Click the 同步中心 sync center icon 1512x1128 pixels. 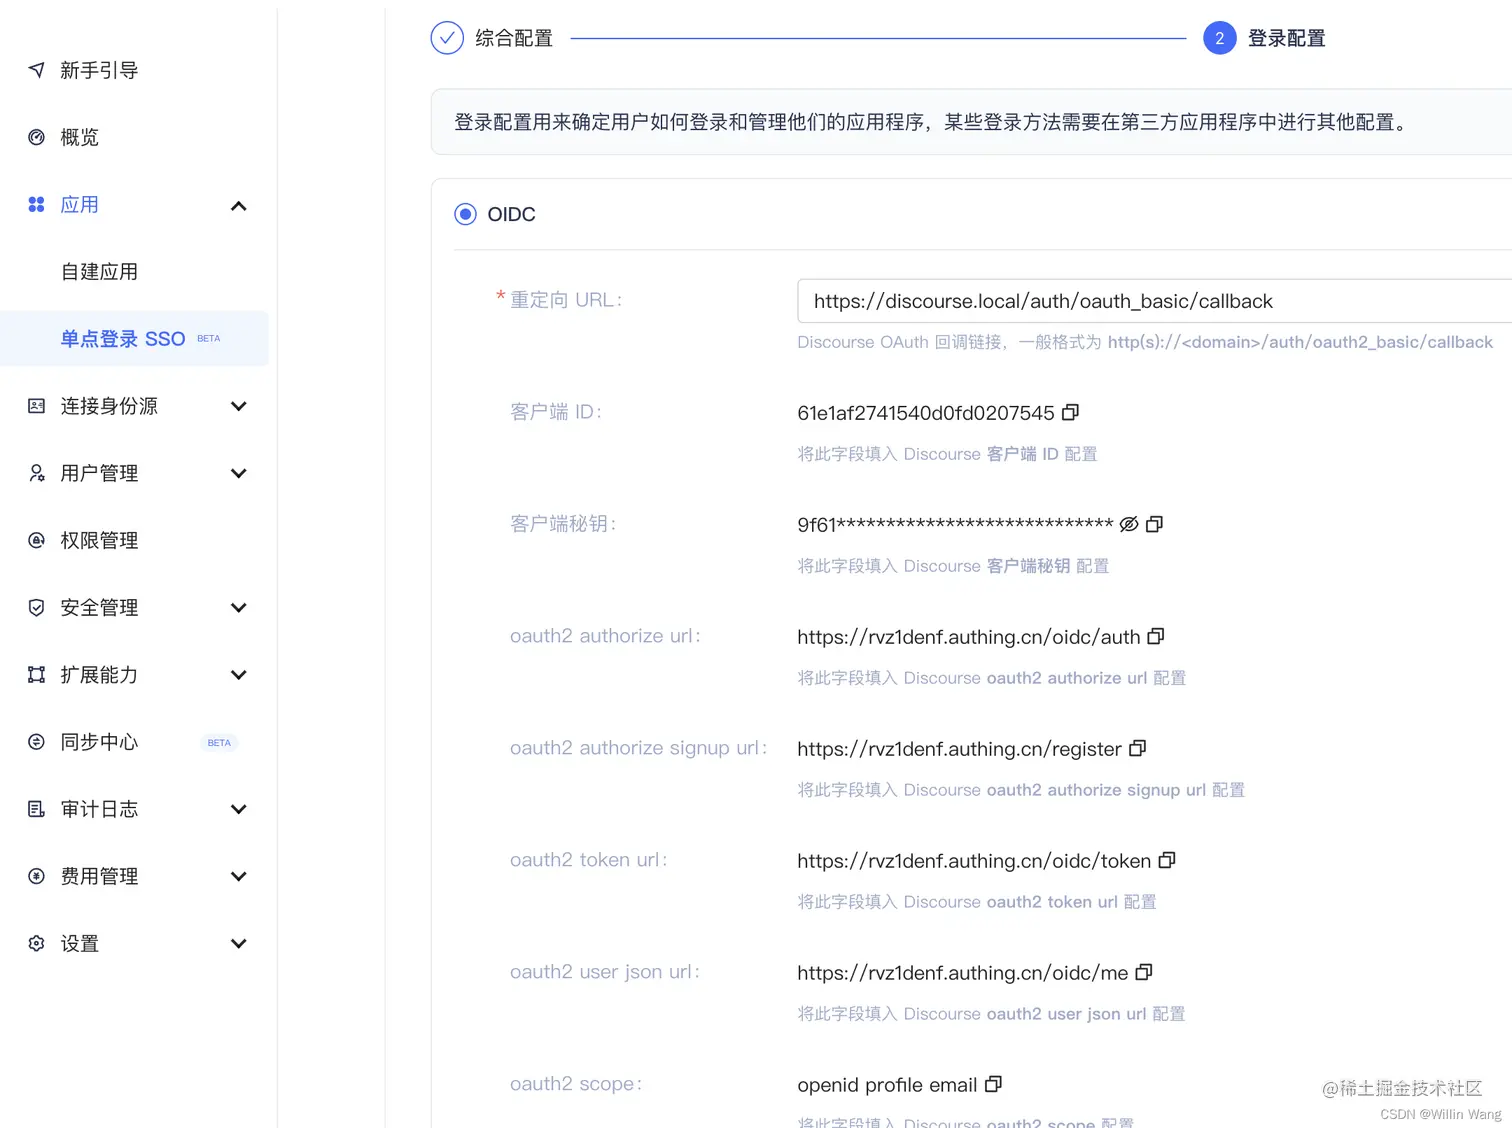36,741
